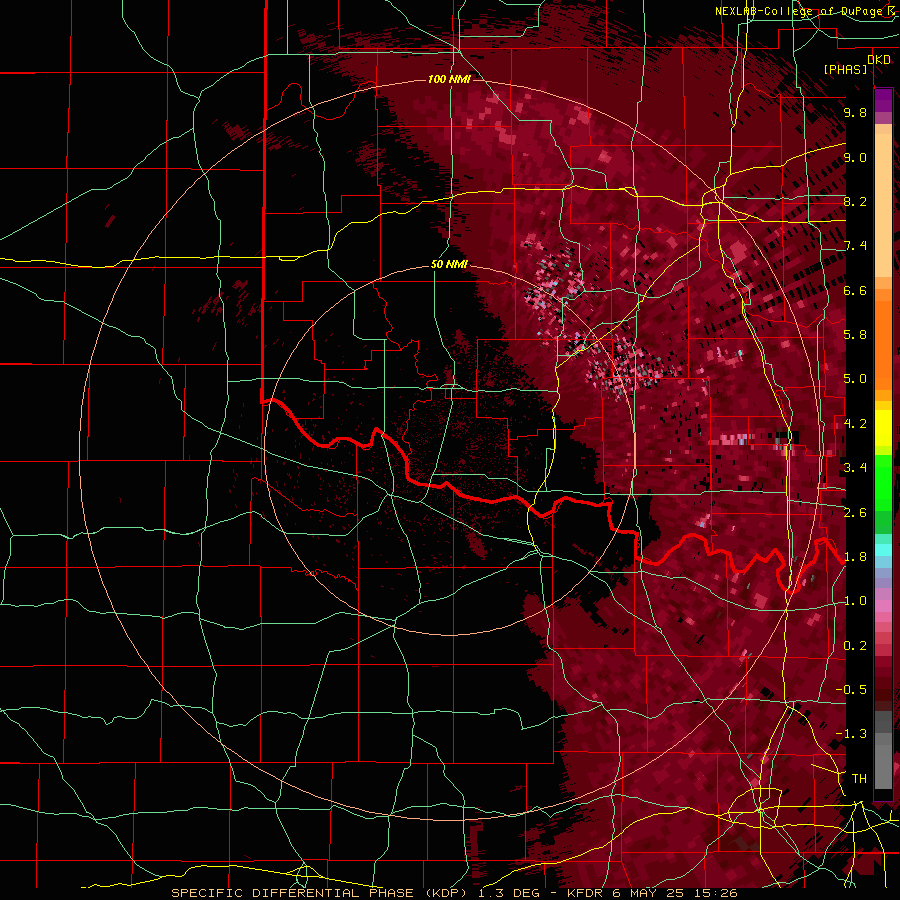Viewport: 900px width, 900px height.
Task: Click the 5.8 scale value label
Action: coord(855,335)
